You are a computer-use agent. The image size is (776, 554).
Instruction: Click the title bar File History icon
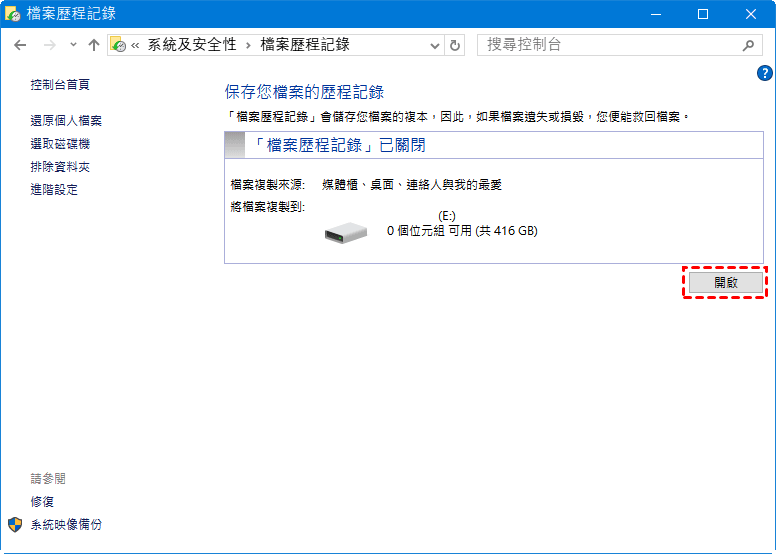pyautogui.click(x=12, y=14)
